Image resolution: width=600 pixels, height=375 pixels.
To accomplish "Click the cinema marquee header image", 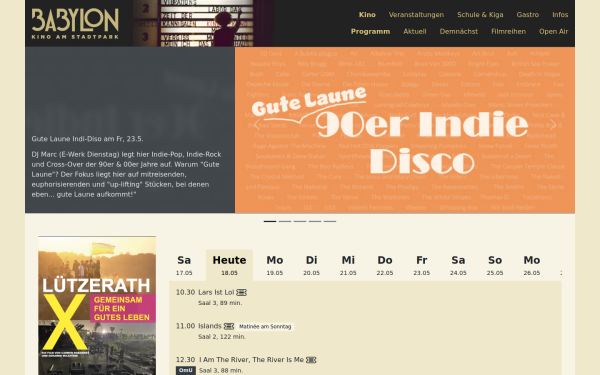I will coord(203,23).
